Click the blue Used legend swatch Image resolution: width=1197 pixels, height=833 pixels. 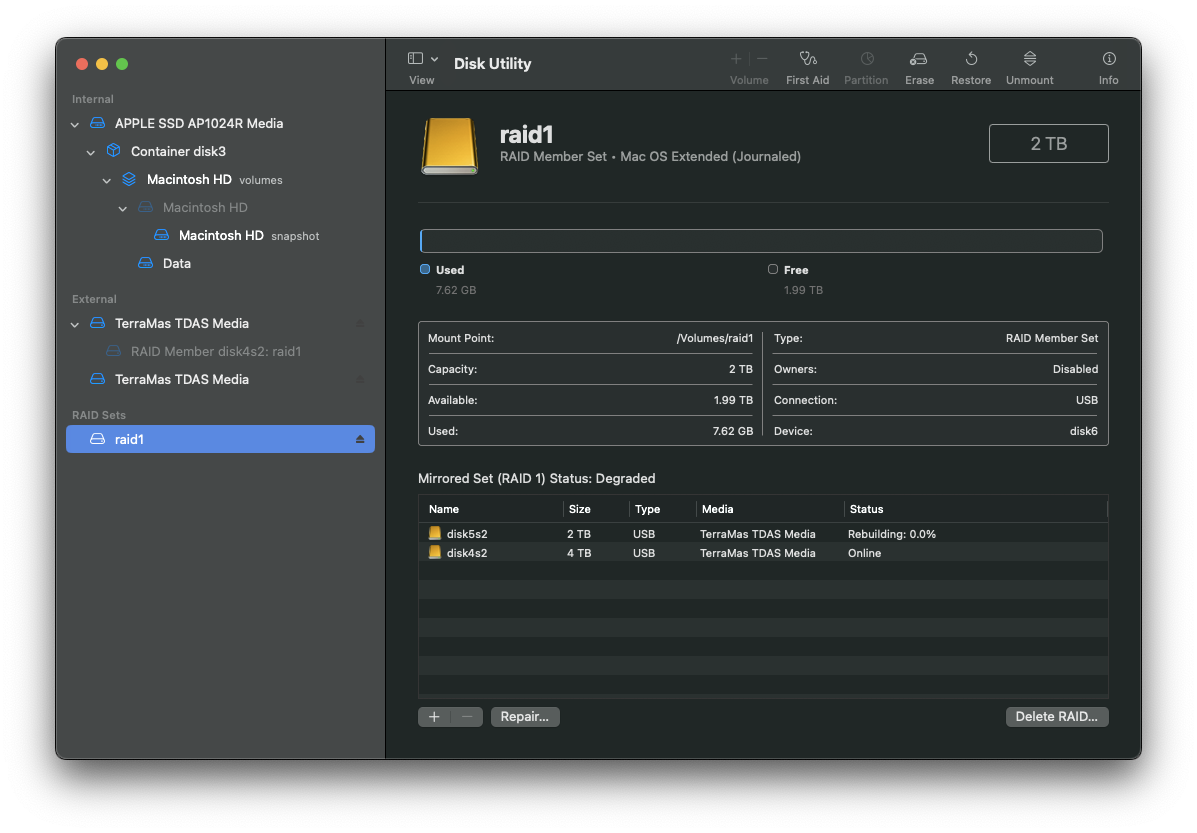[425, 269]
